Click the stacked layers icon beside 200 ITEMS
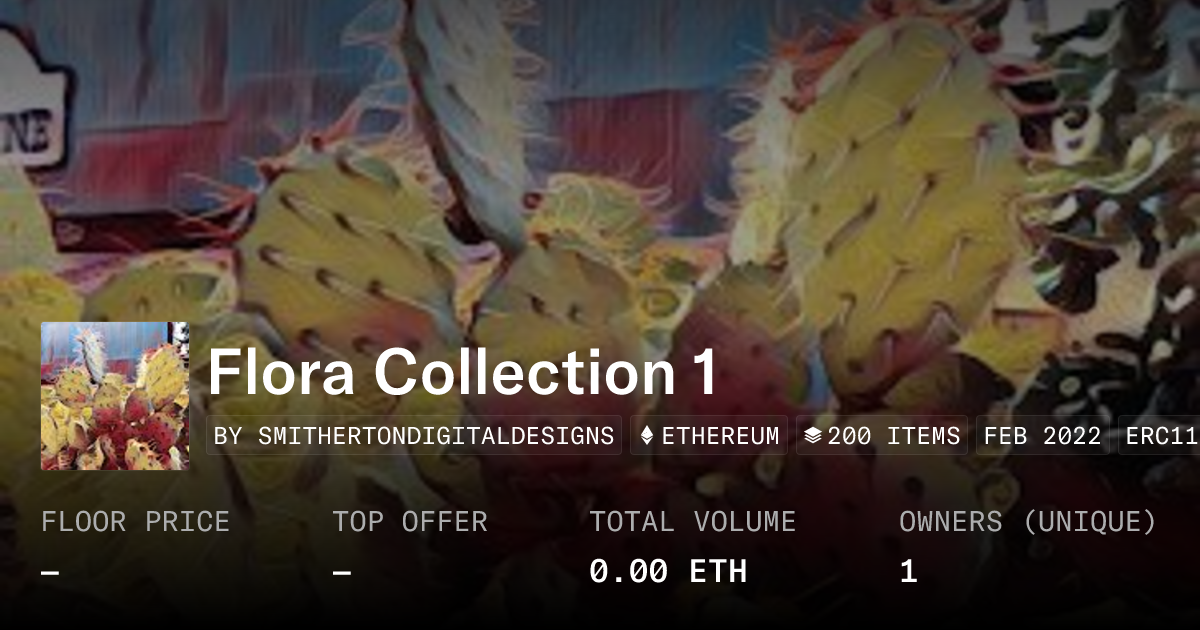Screen dimensions: 1200x630 [813, 436]
